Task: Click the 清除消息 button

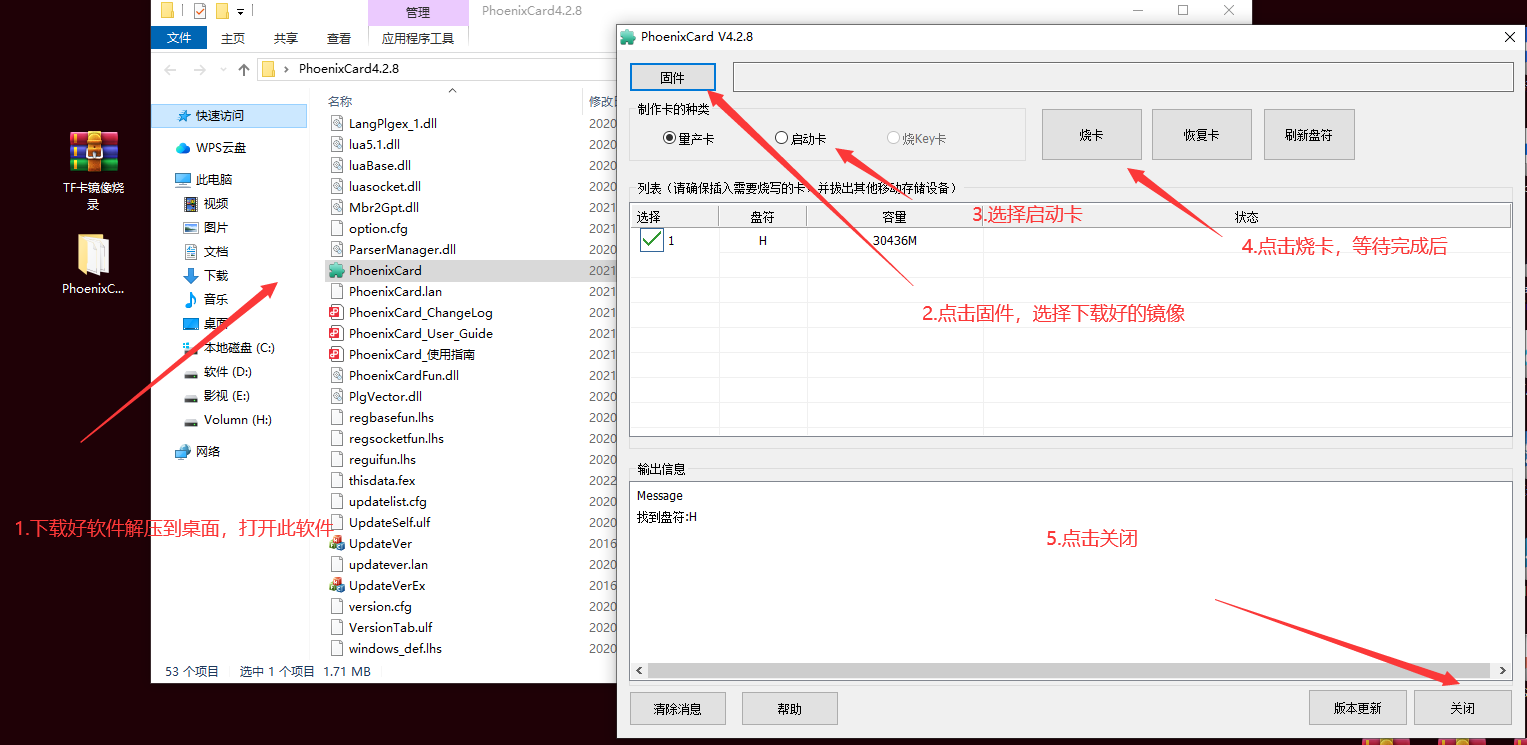Action: click(x=677, y=708)
